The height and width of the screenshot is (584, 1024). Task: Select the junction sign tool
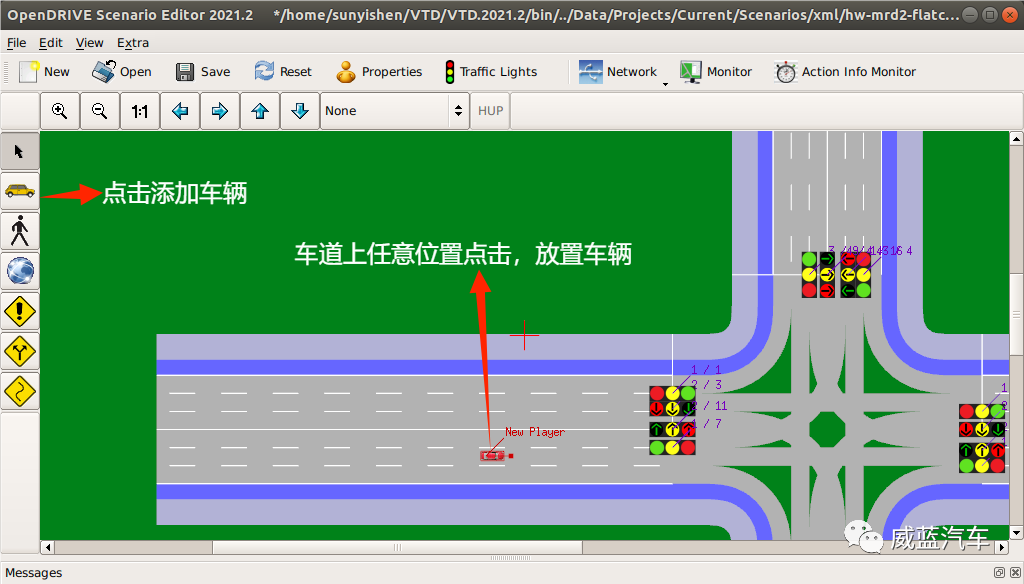point(20,351)
